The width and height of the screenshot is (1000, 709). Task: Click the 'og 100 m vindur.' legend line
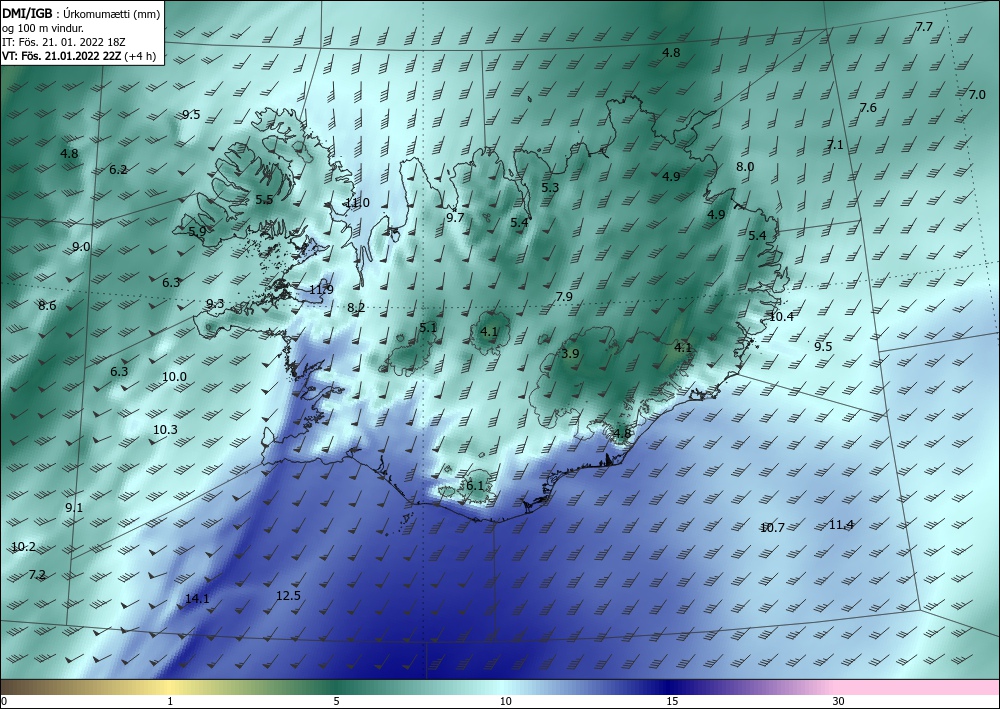pyautogui.click(x=43, y=27)
